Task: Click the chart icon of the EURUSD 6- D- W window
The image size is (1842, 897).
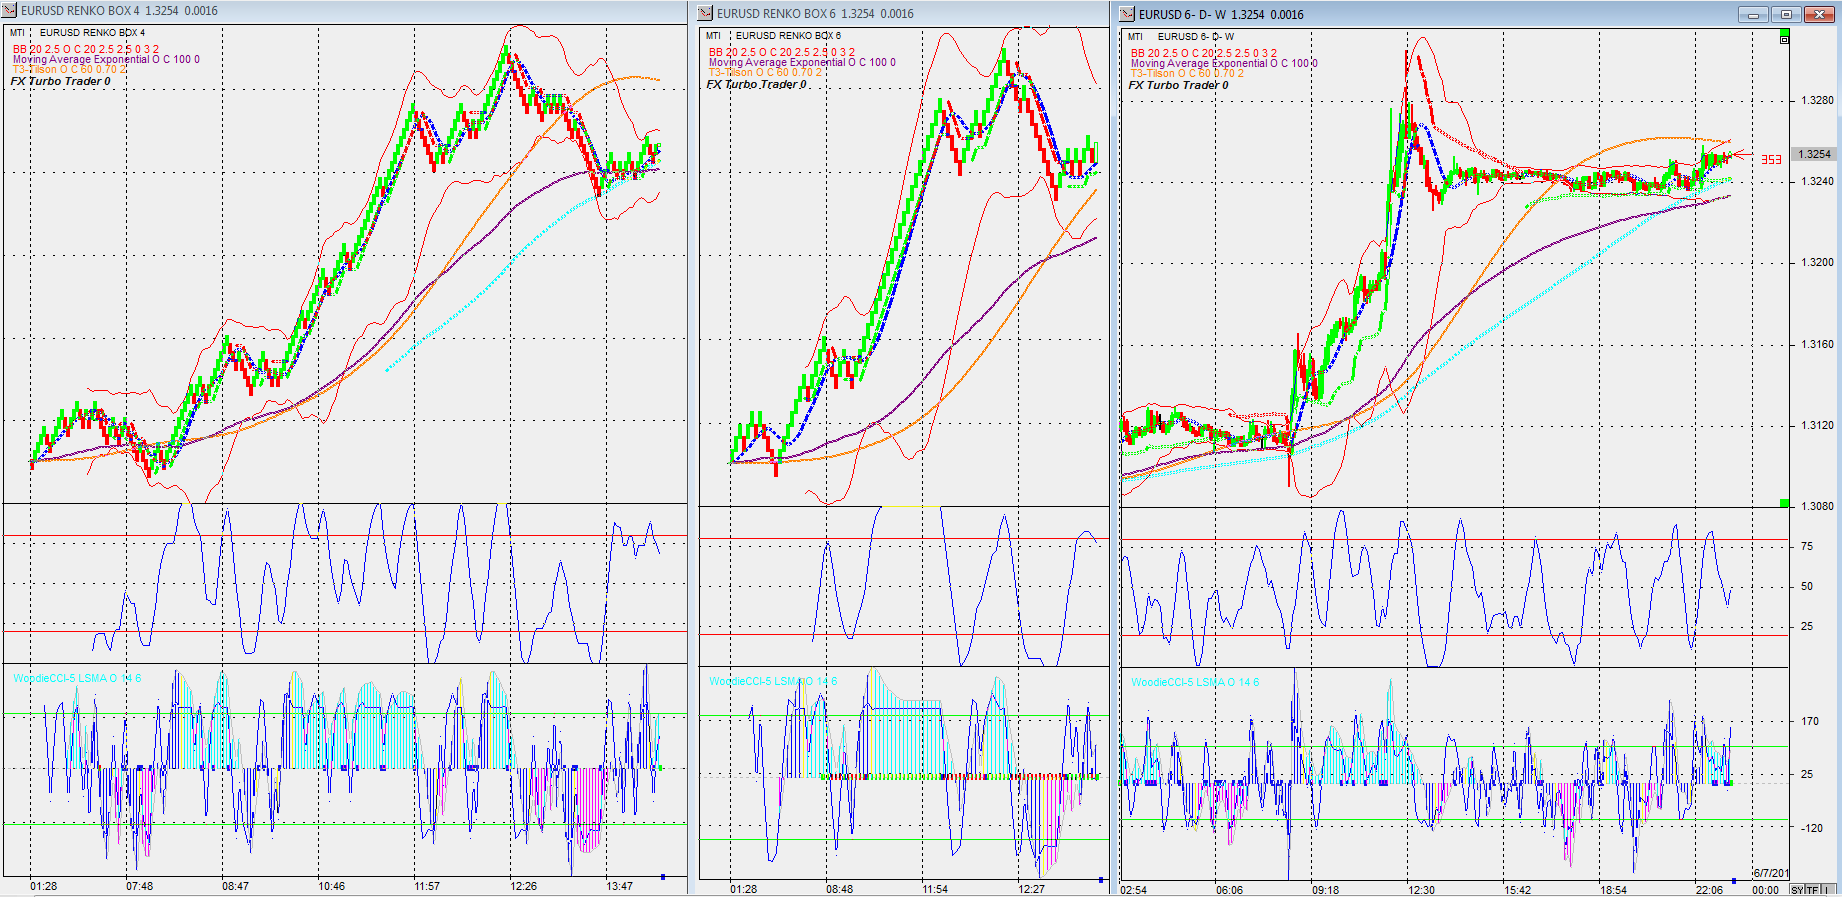Action: click(1127, 14)
